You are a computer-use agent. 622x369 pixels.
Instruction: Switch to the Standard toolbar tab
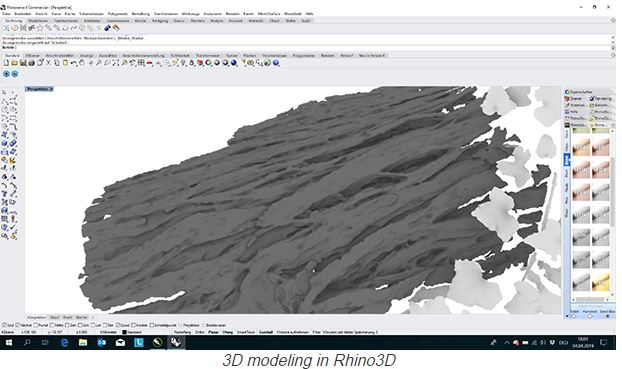point(12,55)
